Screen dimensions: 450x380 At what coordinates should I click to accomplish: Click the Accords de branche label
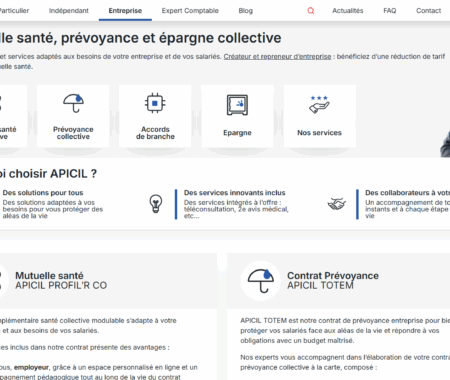pyautogui.click(x=155, y=133)
